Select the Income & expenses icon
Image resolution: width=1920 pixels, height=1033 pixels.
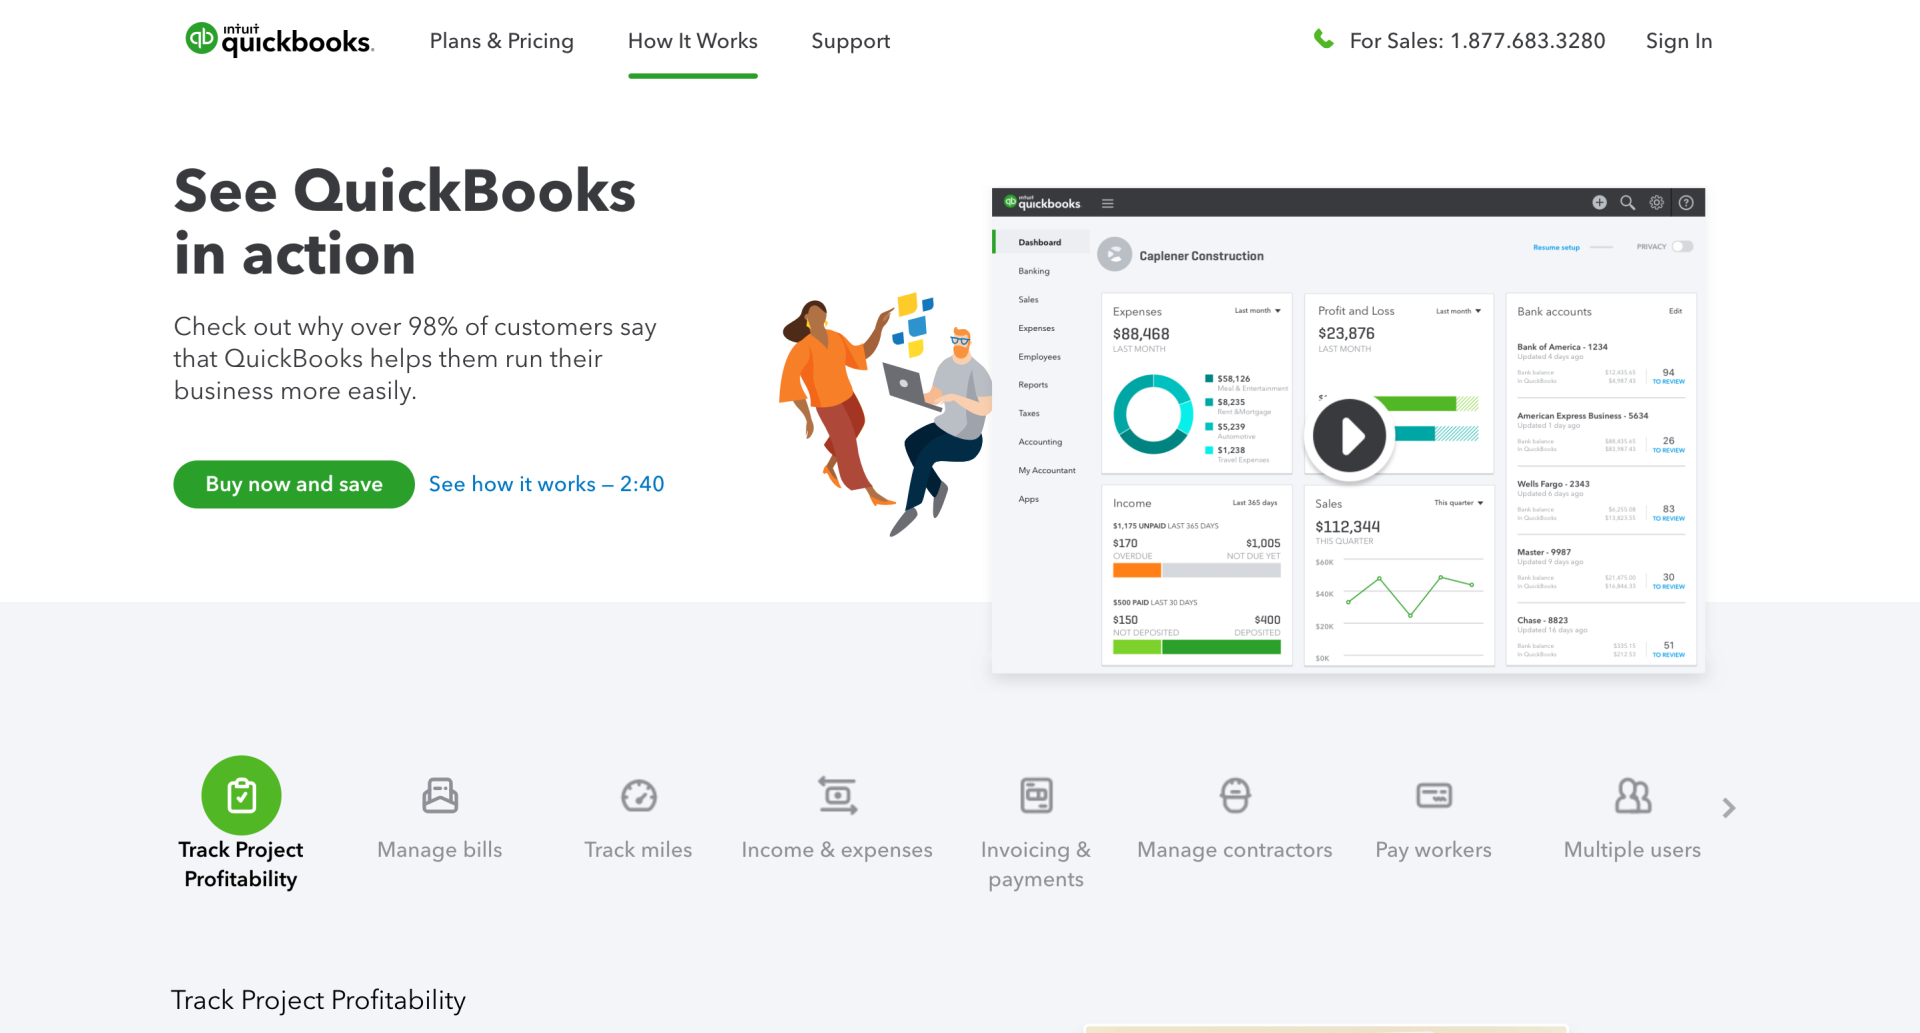pyautogui.click(x=837, y=795)
